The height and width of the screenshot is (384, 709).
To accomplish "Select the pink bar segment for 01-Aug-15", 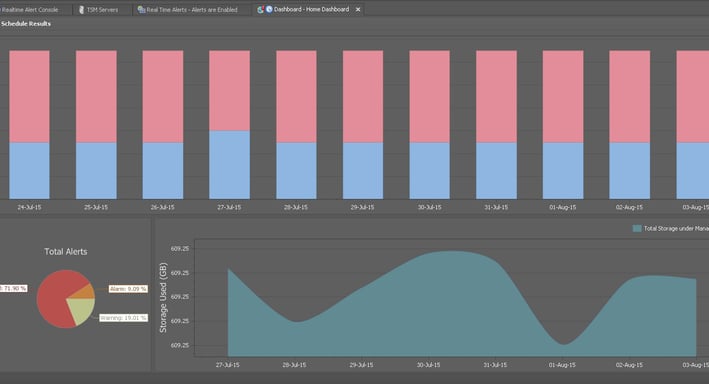I will pyautogui.click(x=563, y=96).
